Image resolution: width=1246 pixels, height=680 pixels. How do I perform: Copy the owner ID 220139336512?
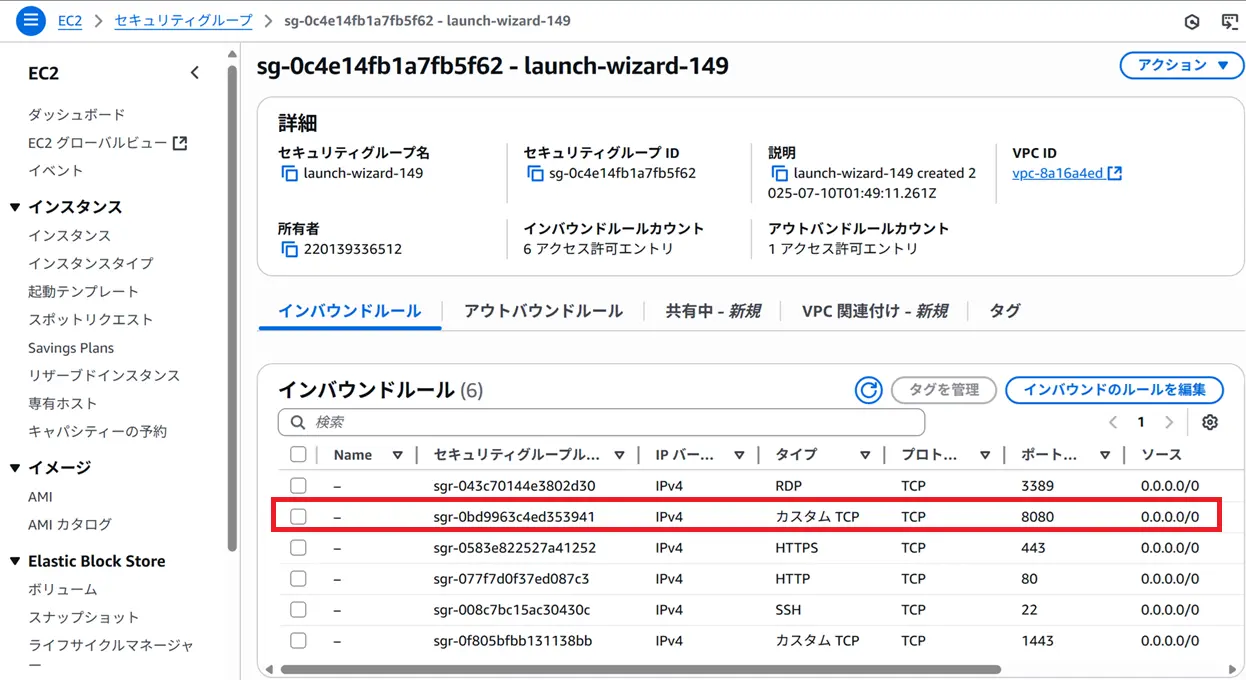[289, 249]
